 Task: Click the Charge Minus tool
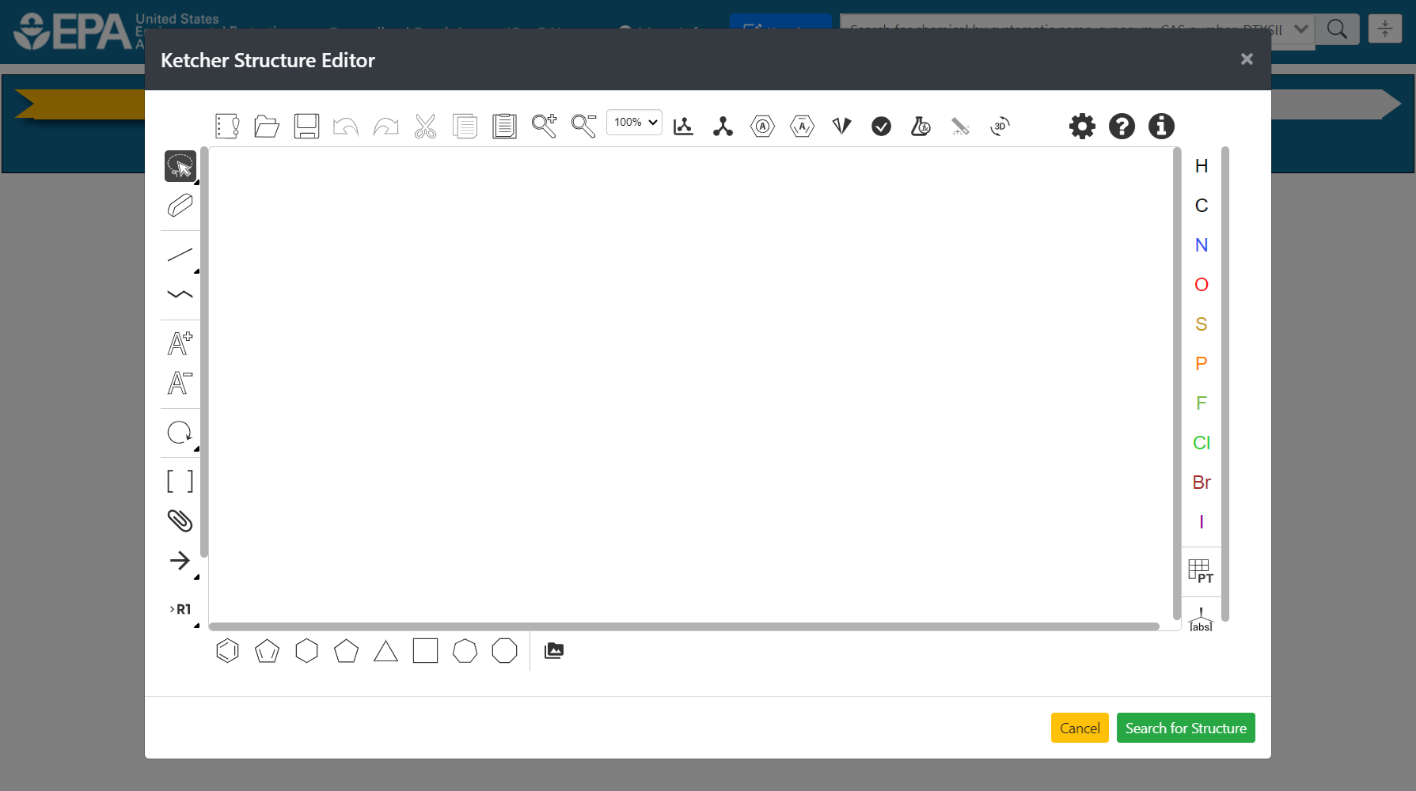click(x=180, y=383)
